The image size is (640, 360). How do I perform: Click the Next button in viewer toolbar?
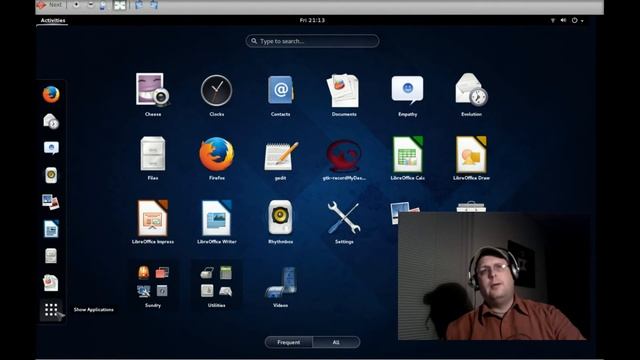(x=50, y=5)
